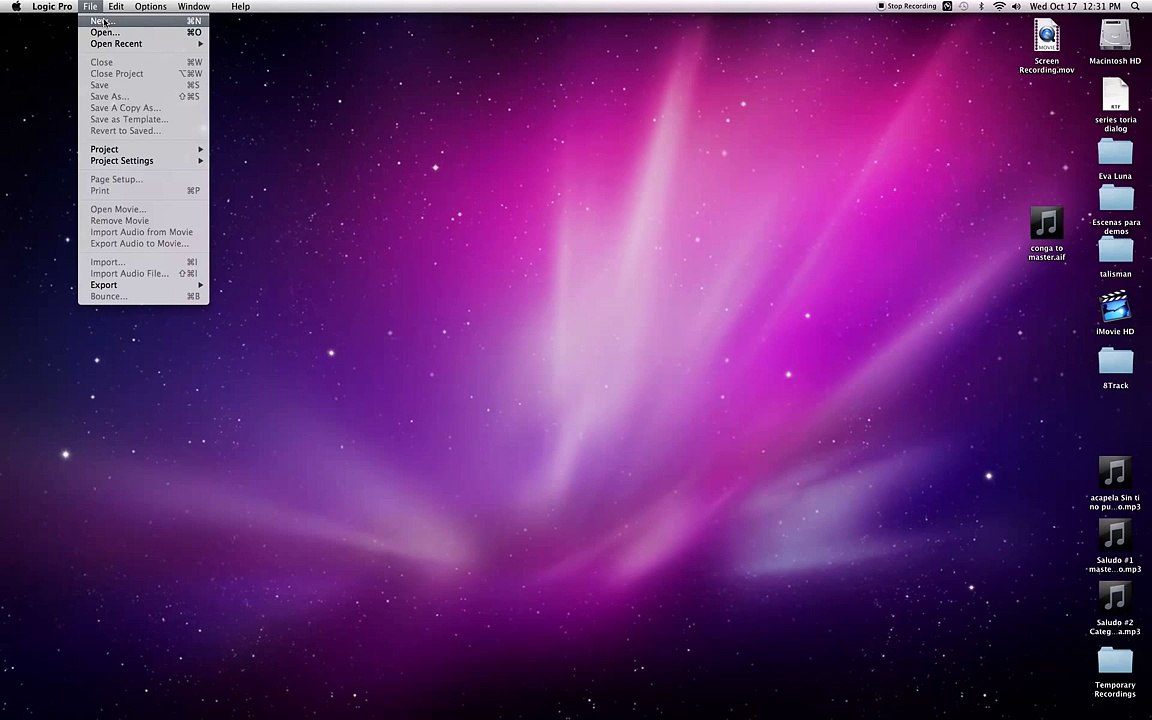
Task: Open the Wi-Fi status menu
Action: click(x=999, y=7)
